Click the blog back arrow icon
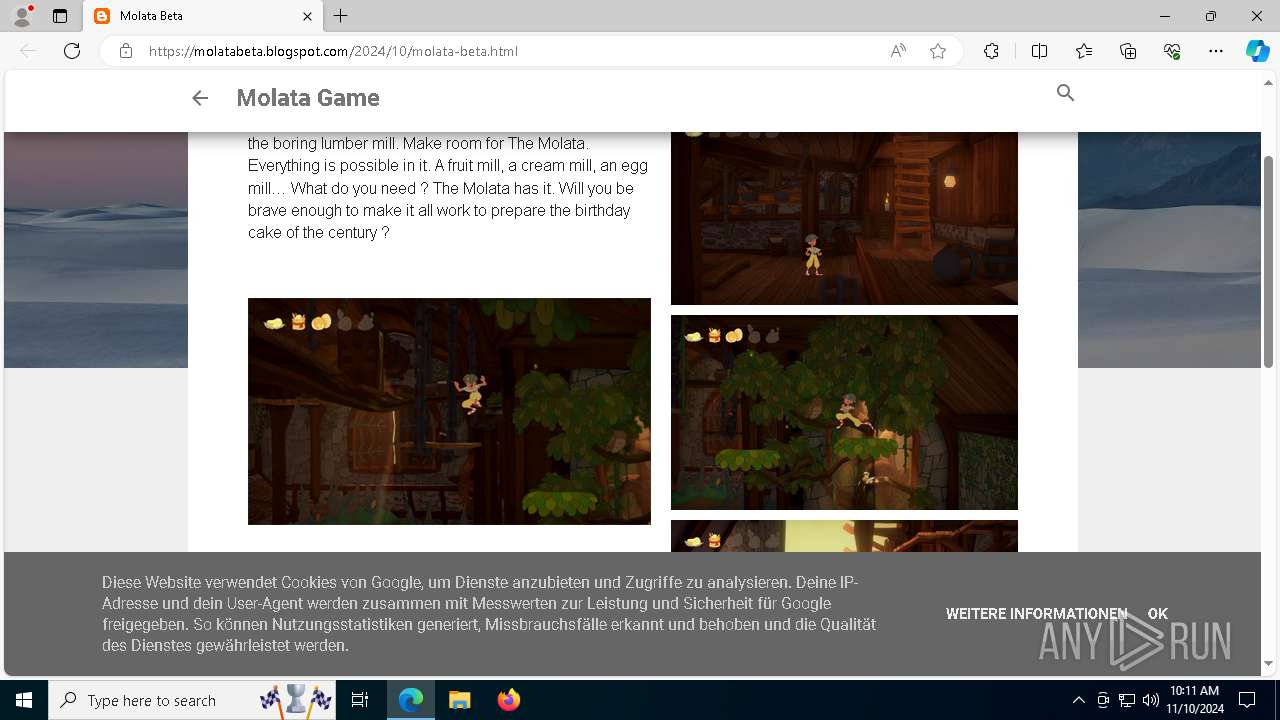Viewport: 1280px width, 720px height. (x=200, y=98)
